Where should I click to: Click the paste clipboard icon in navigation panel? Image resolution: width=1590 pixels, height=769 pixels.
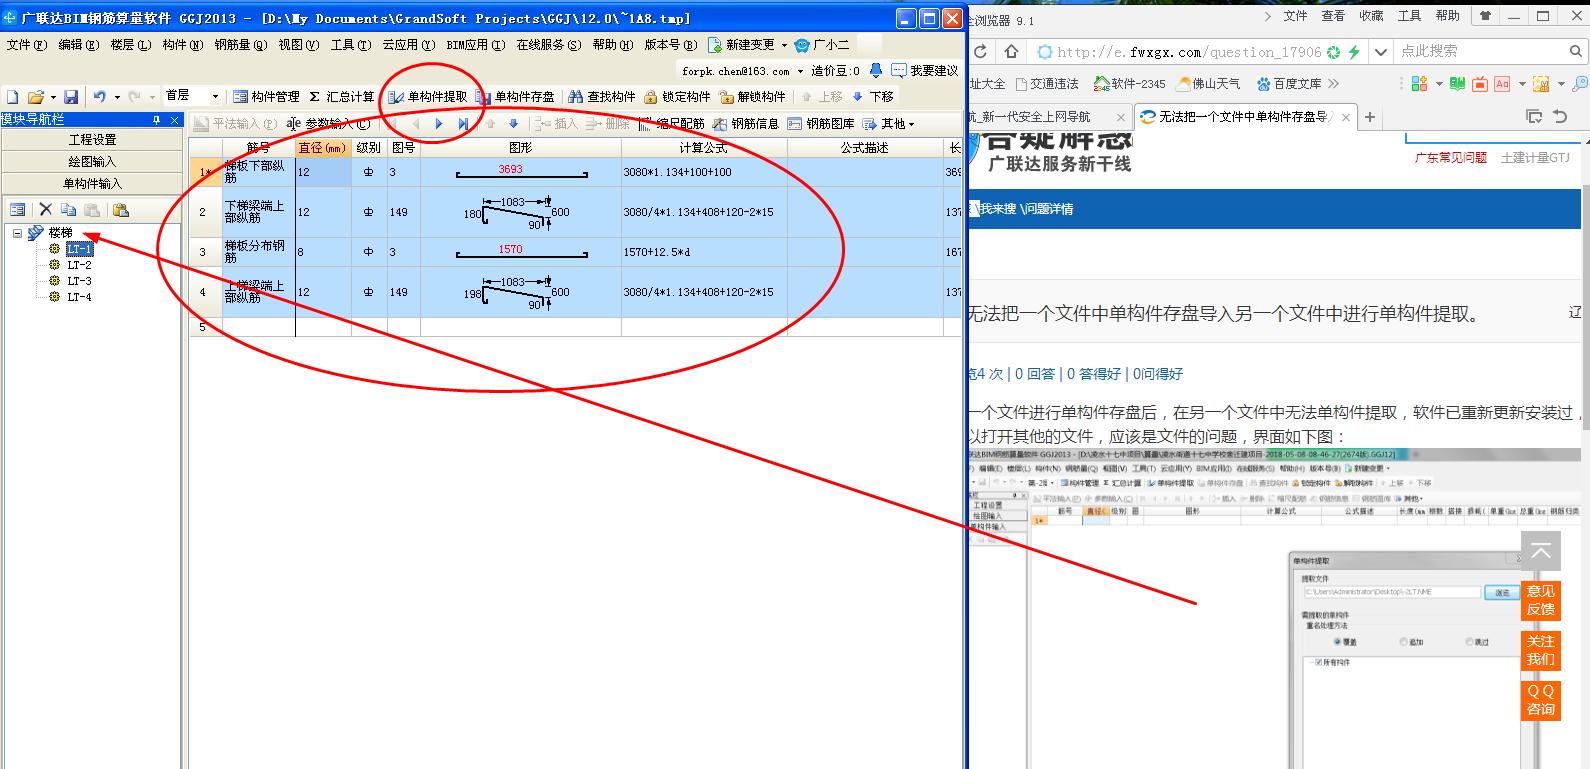tap(120, 210)
